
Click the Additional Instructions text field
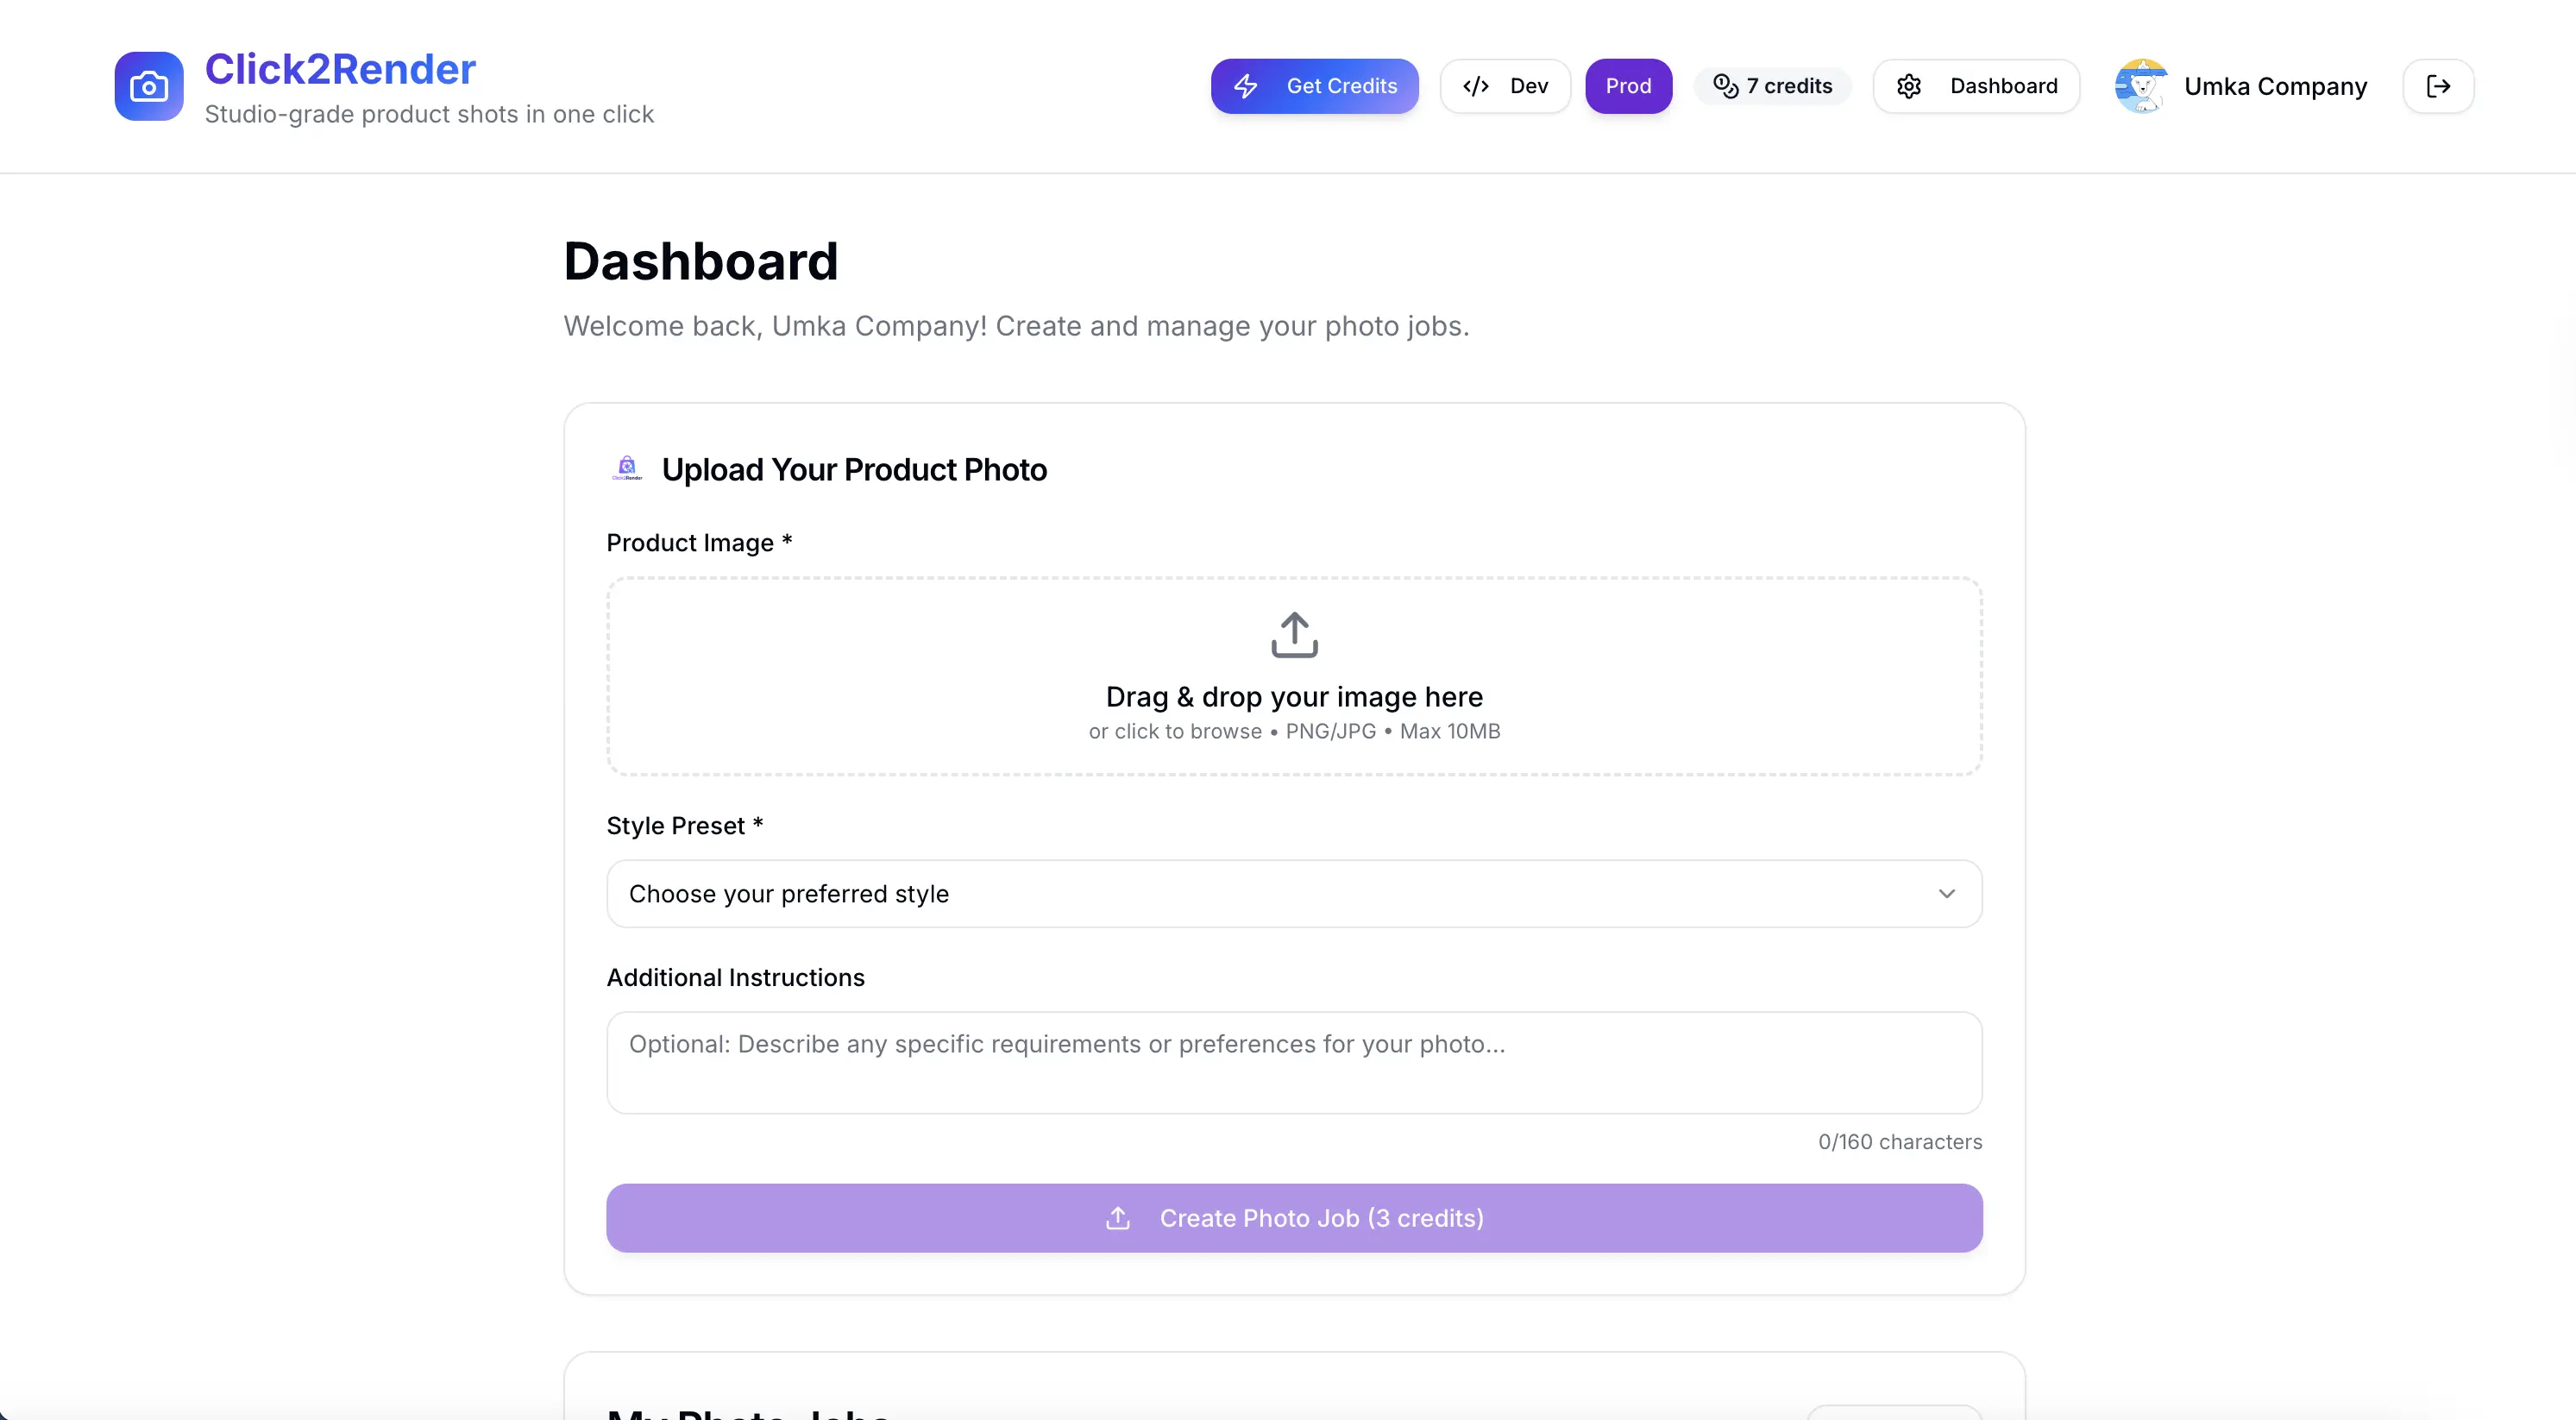1293,1062
